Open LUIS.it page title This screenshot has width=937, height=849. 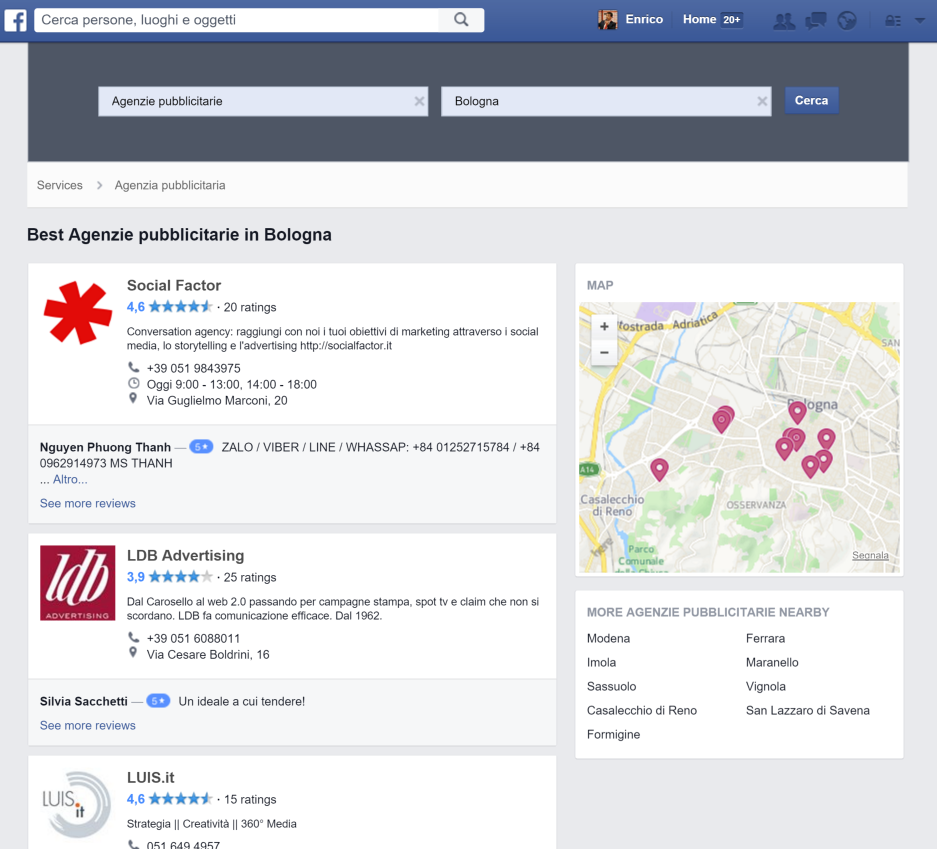pyautogui.click(x=151, y=777)
